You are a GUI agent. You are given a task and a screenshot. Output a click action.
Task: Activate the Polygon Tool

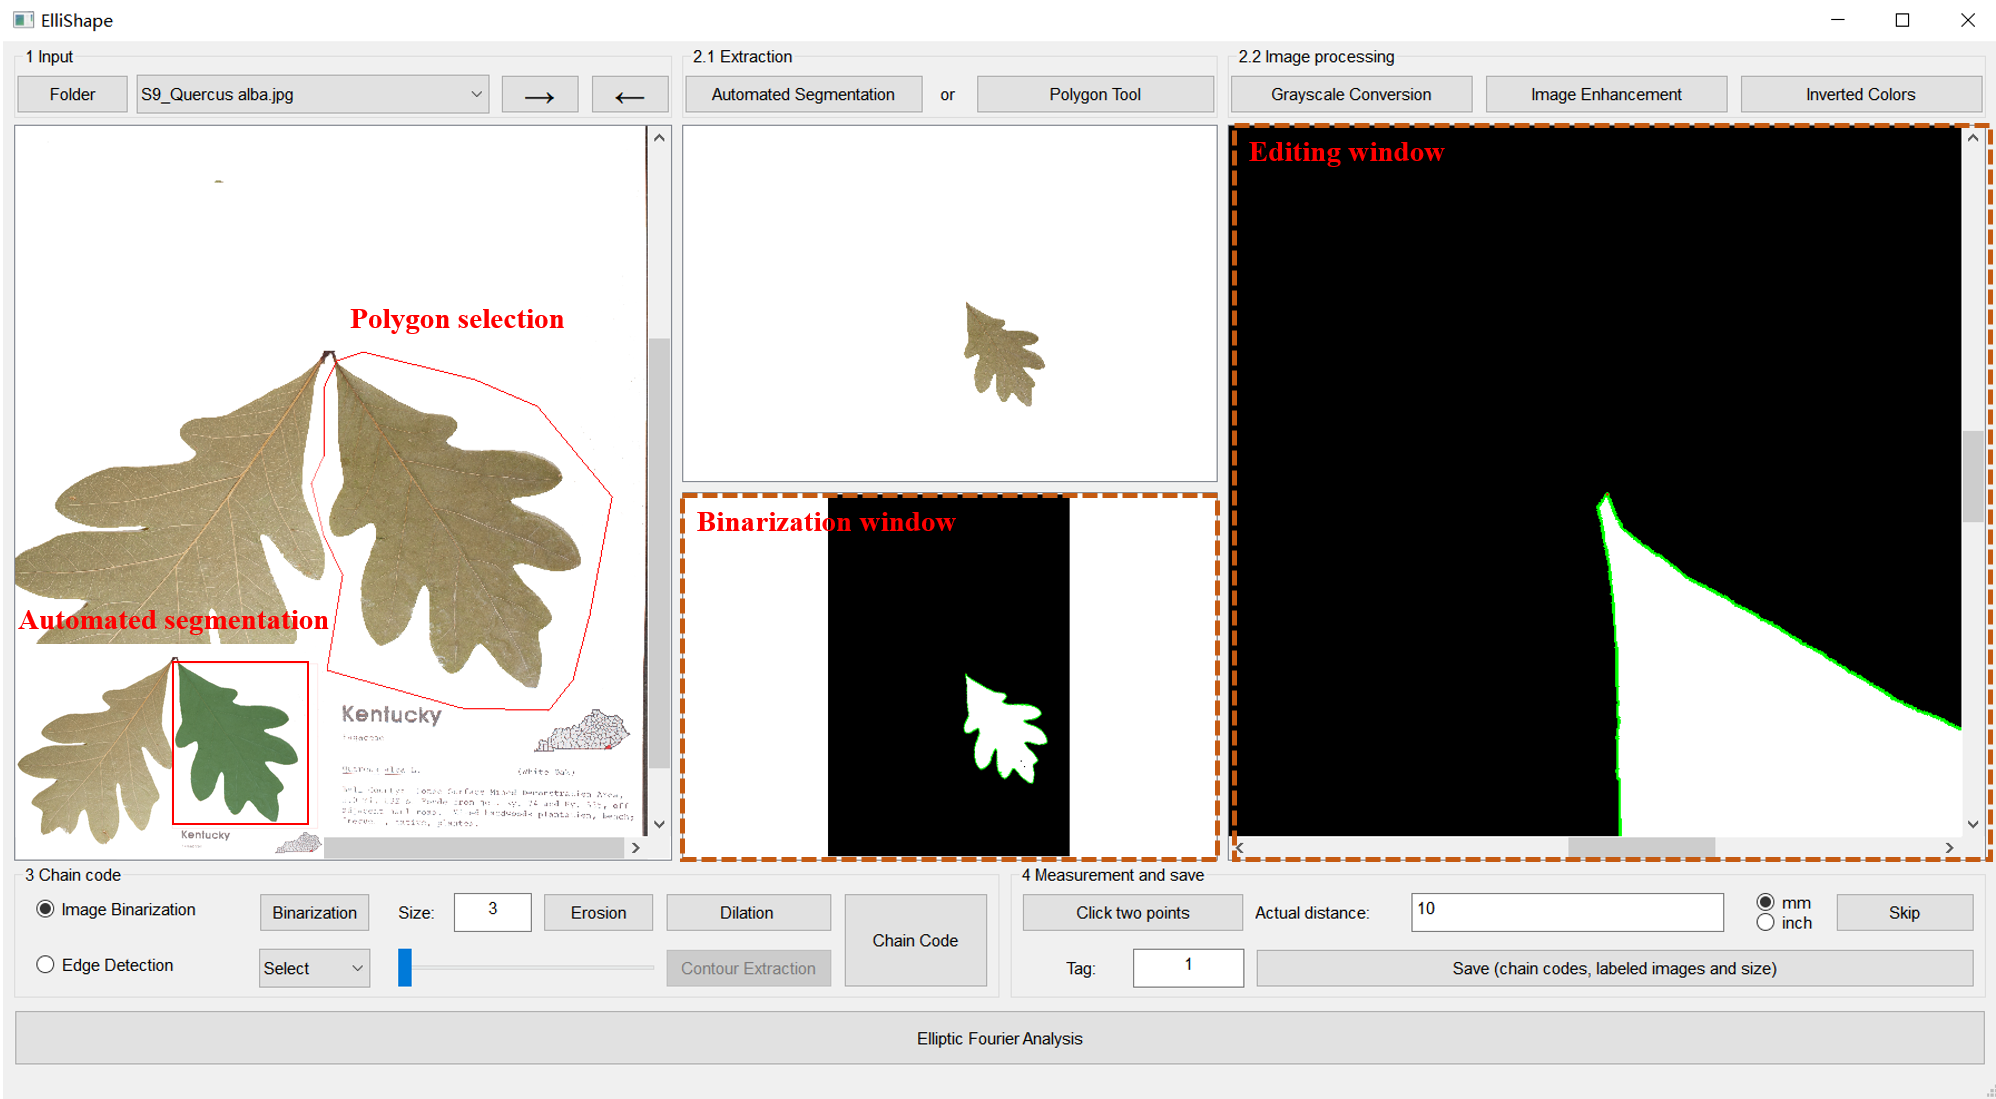coord(1094,95)
